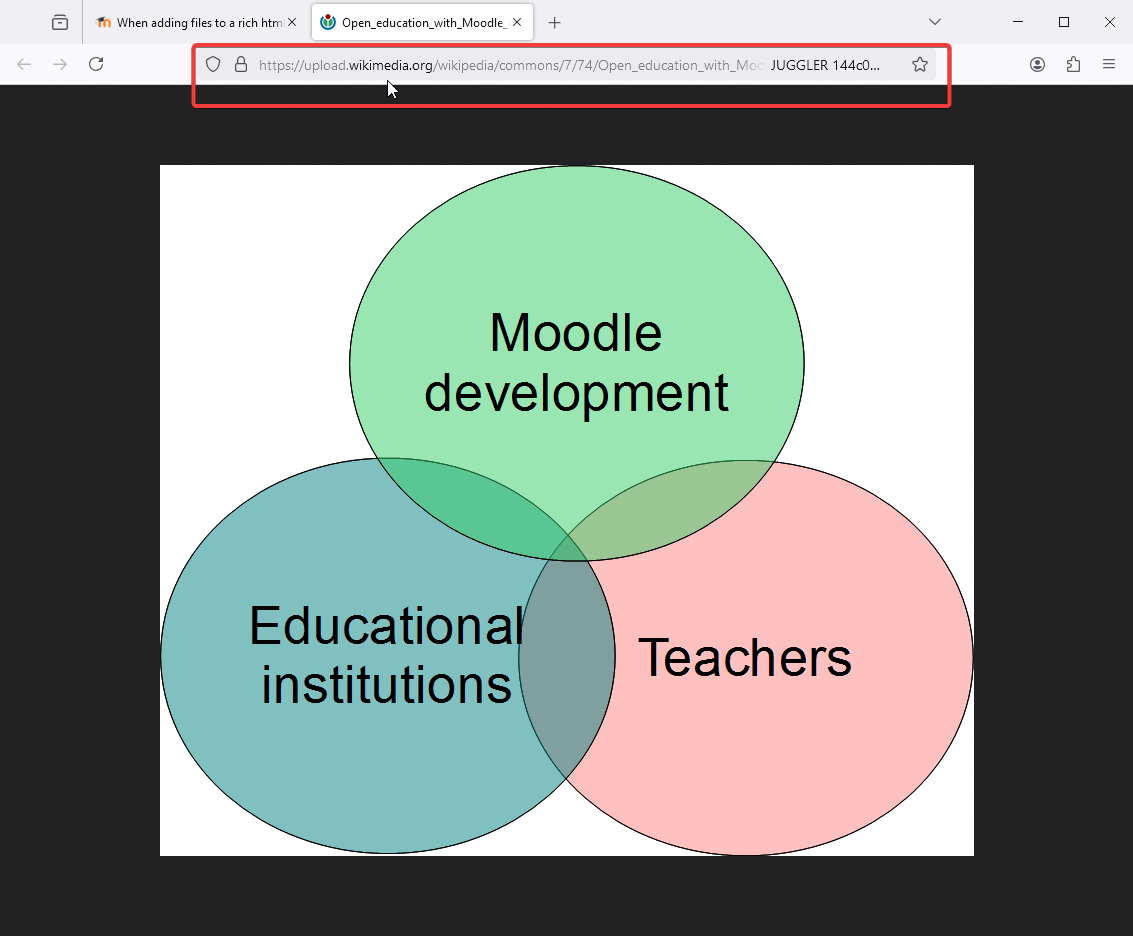The width and height of the screenshot is (1133, 936).
Task: Open the tracking protection shield icon
Action: (212, 64)
